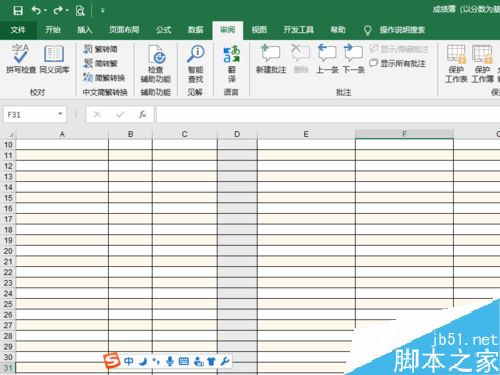500x375 pixels.
Task: Click the Sogou S logo on IME bar
Action: point(112,360)
